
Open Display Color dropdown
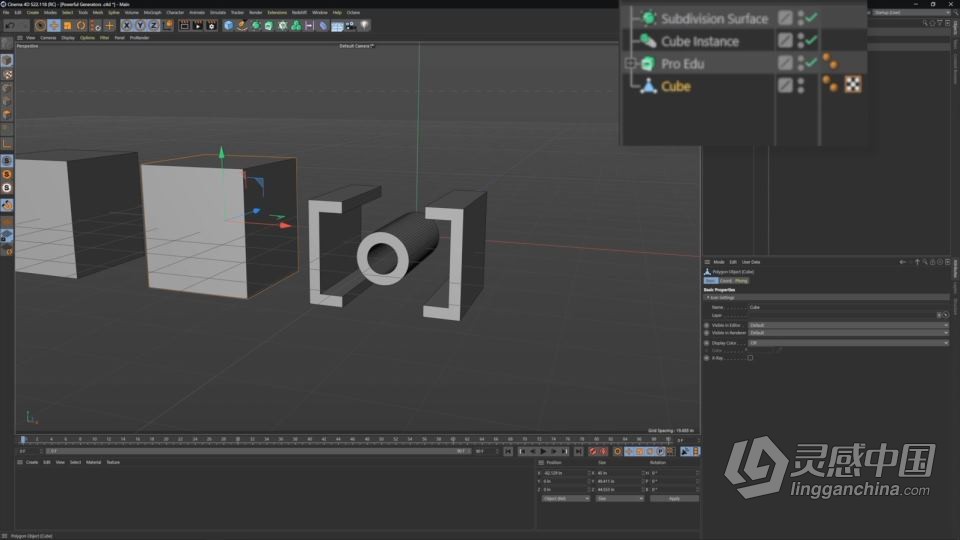pyautogui.click(x=848, y=343)
